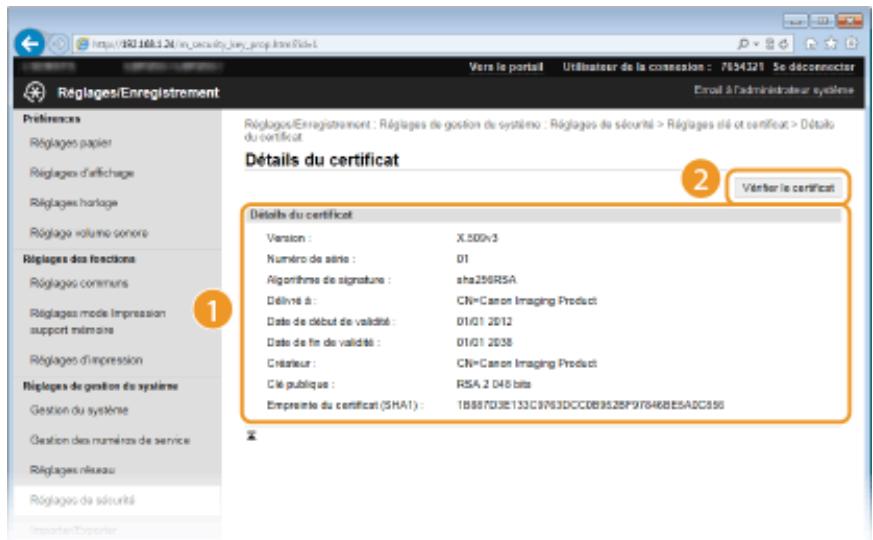Click the user ID 7654321 text
This screenshot has height=540, width=873.
(742, 67)
